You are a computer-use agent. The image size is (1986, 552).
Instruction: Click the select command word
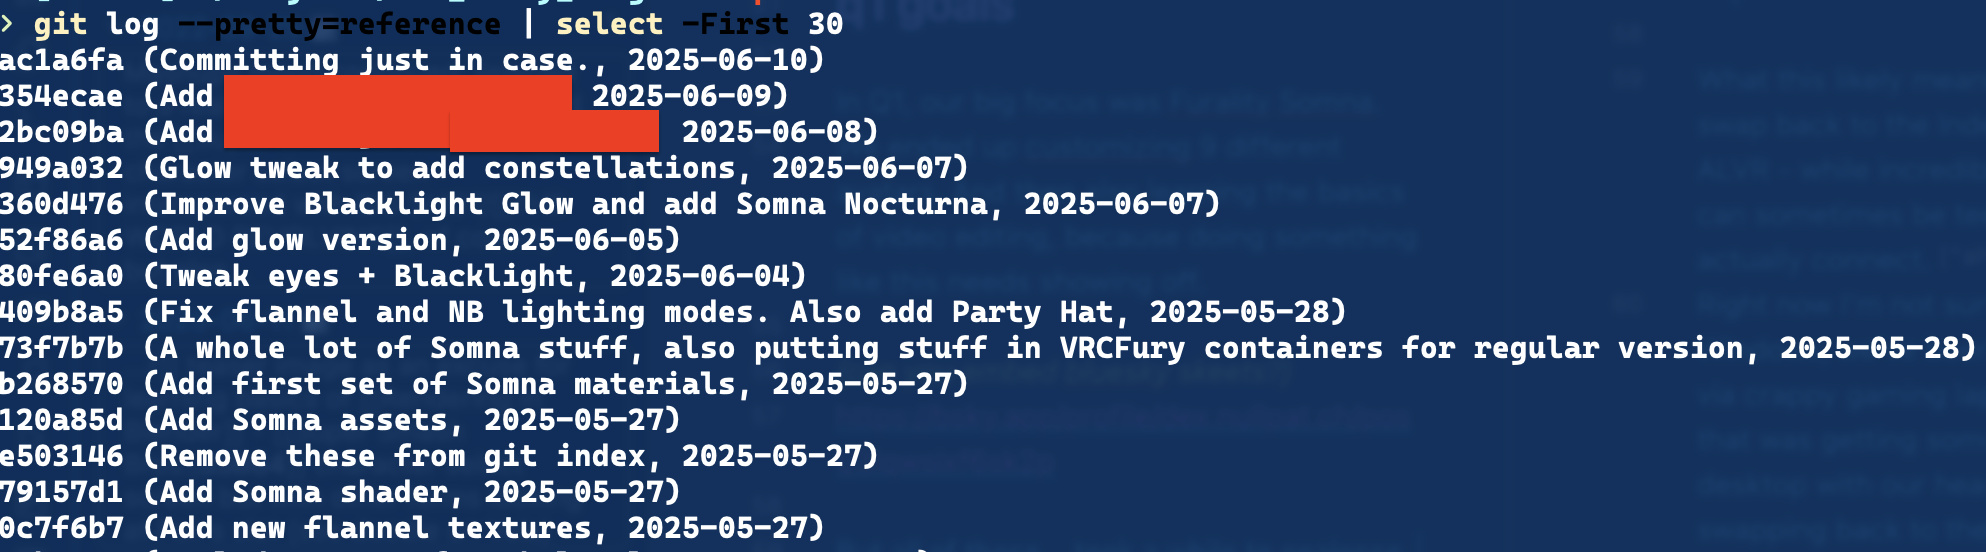click(x=609, y=24)
